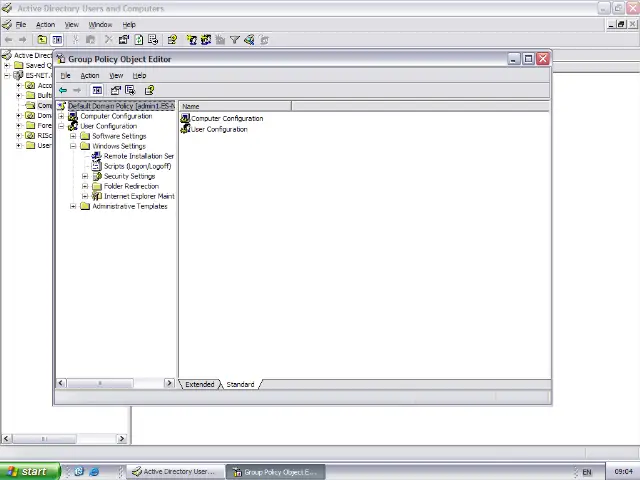Expand Folder Redirection tree node
The height and width of the screenshot is (480, 640).
85,186
